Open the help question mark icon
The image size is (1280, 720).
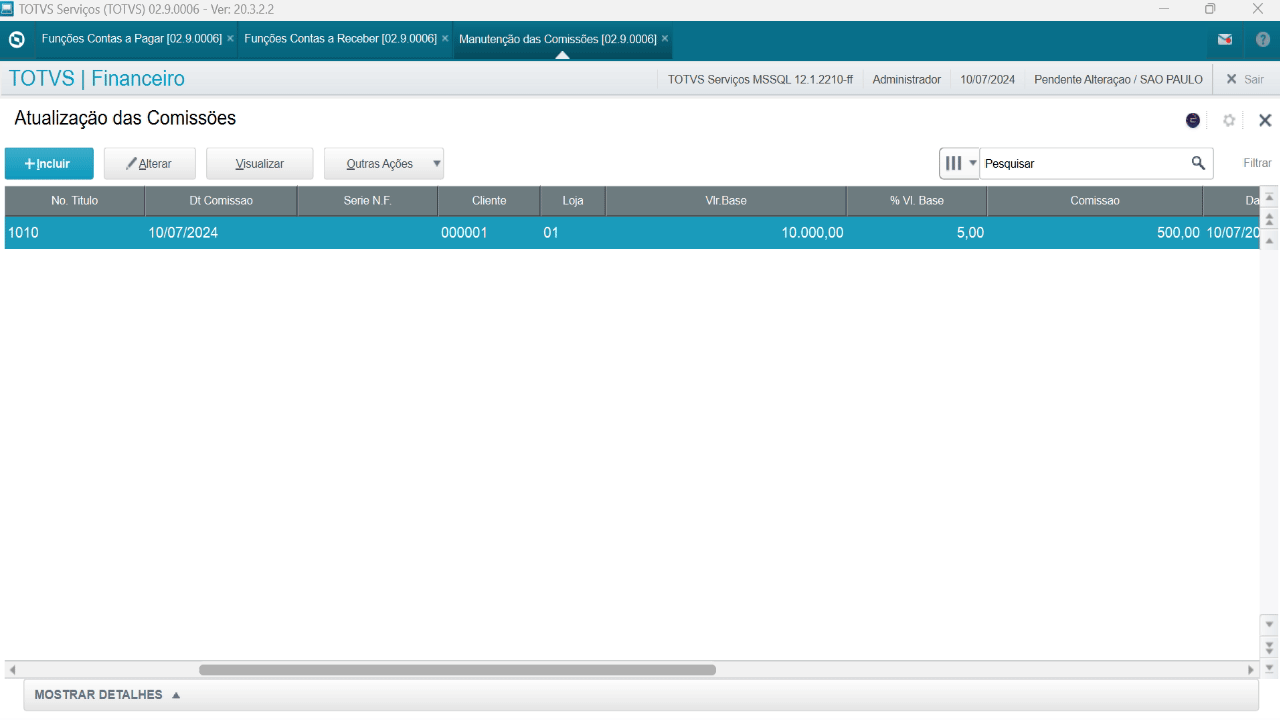[1263, 39]
